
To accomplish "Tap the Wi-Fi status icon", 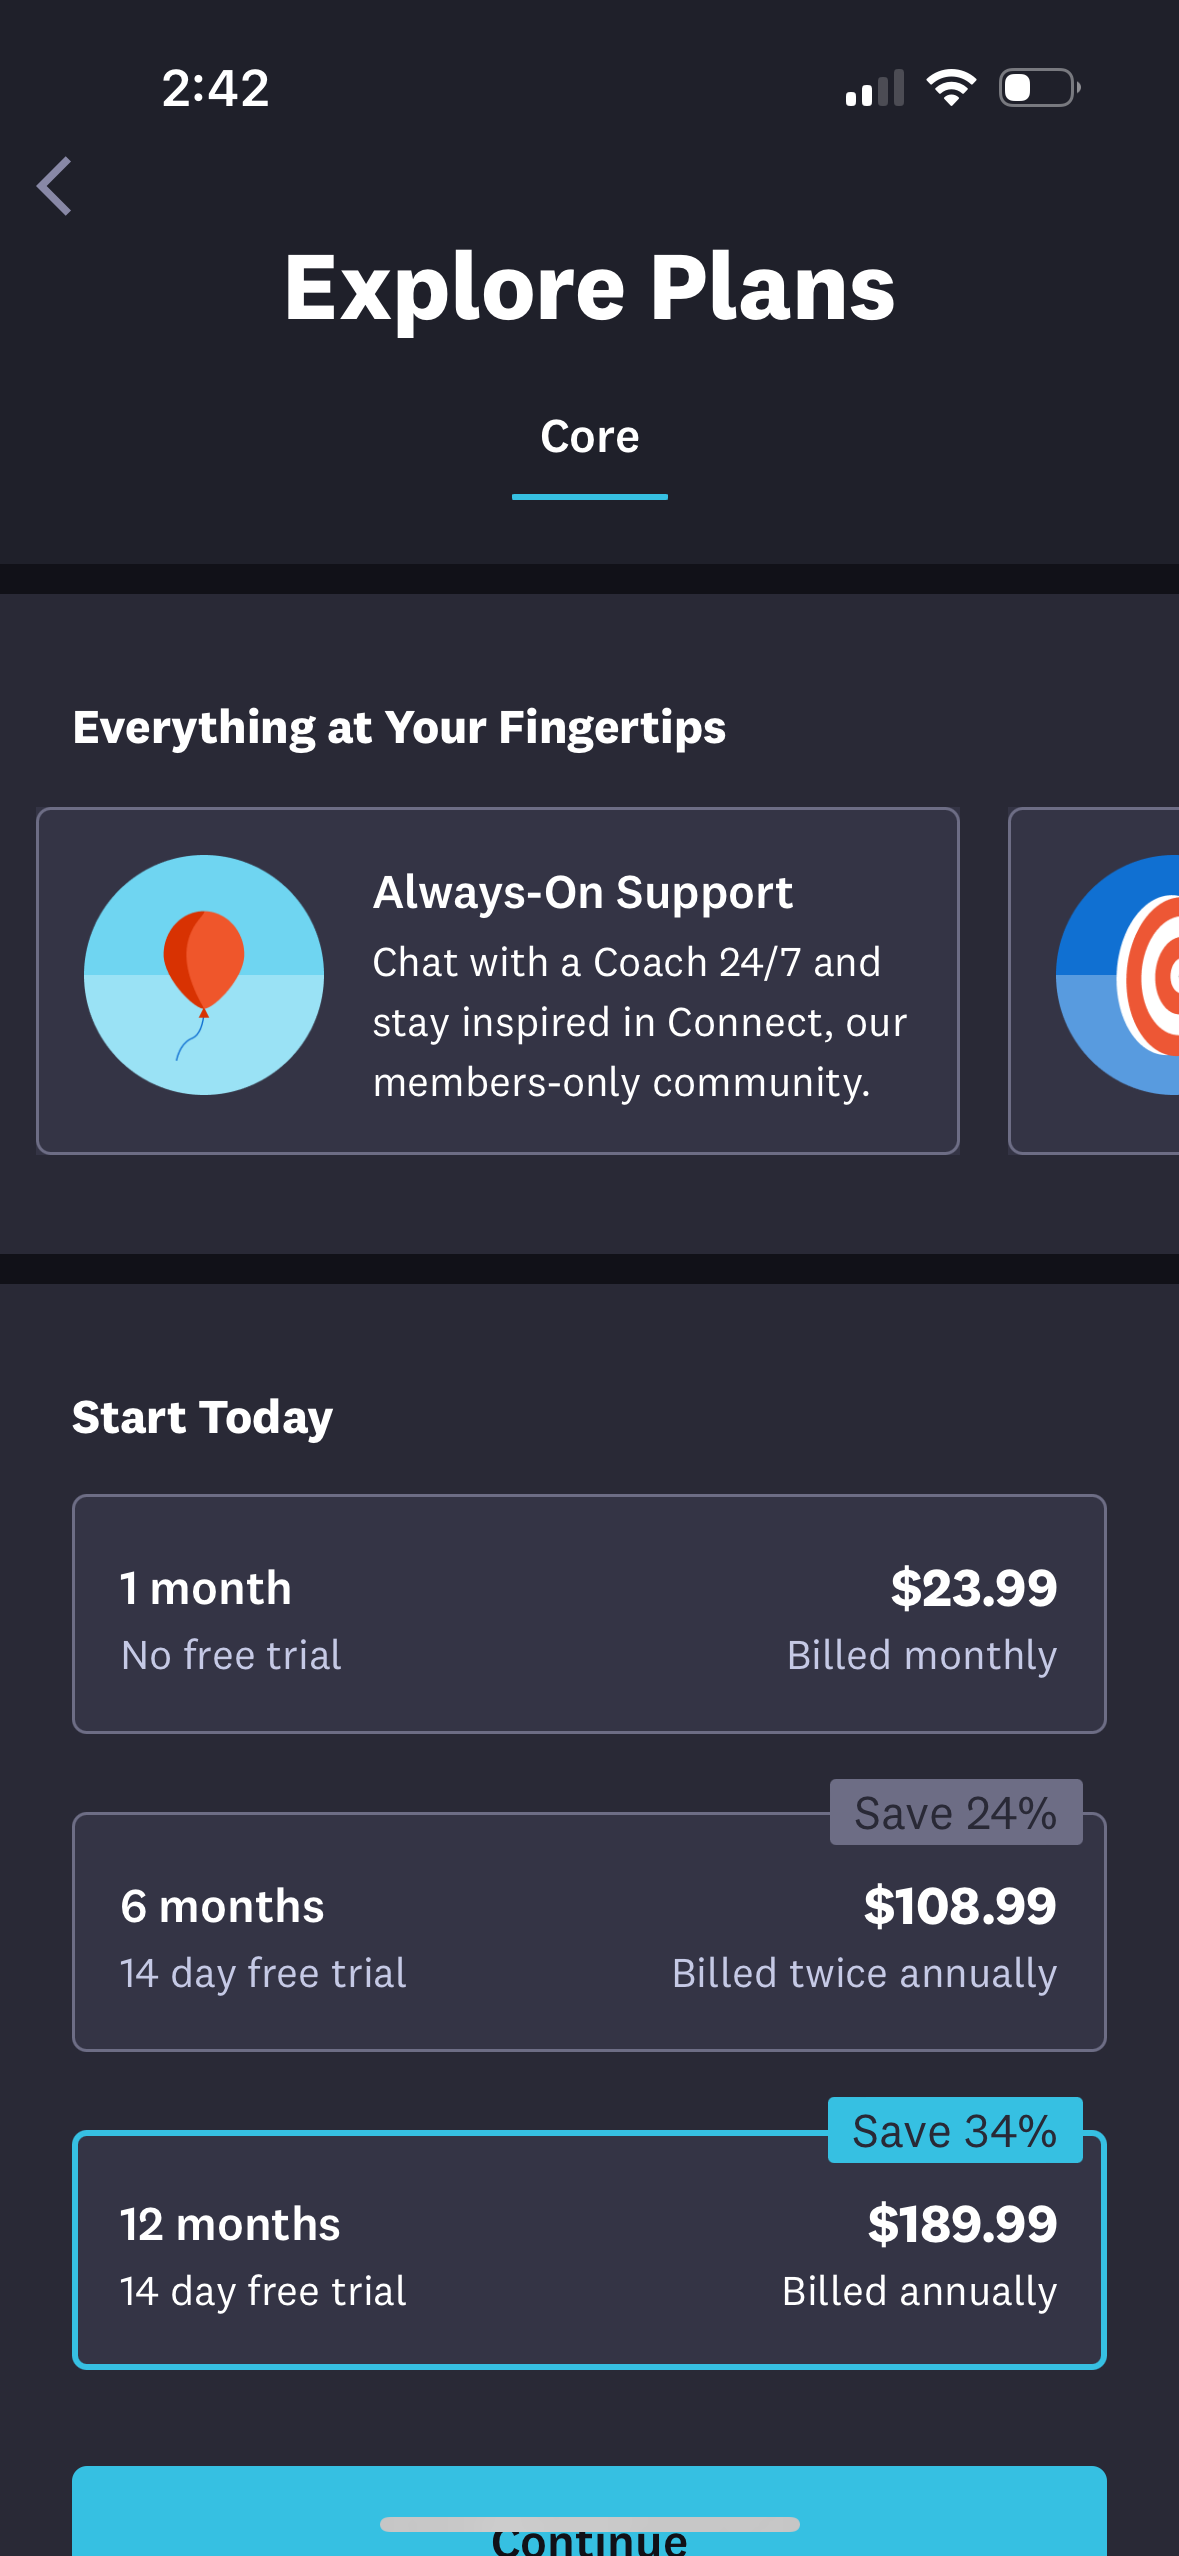I will [x=951, y=88].
